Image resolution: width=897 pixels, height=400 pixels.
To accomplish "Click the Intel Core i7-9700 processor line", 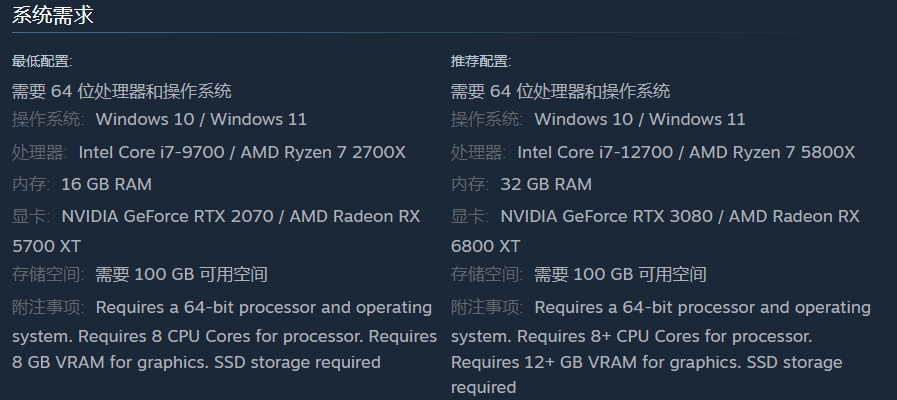I will [x=242, y=152].
